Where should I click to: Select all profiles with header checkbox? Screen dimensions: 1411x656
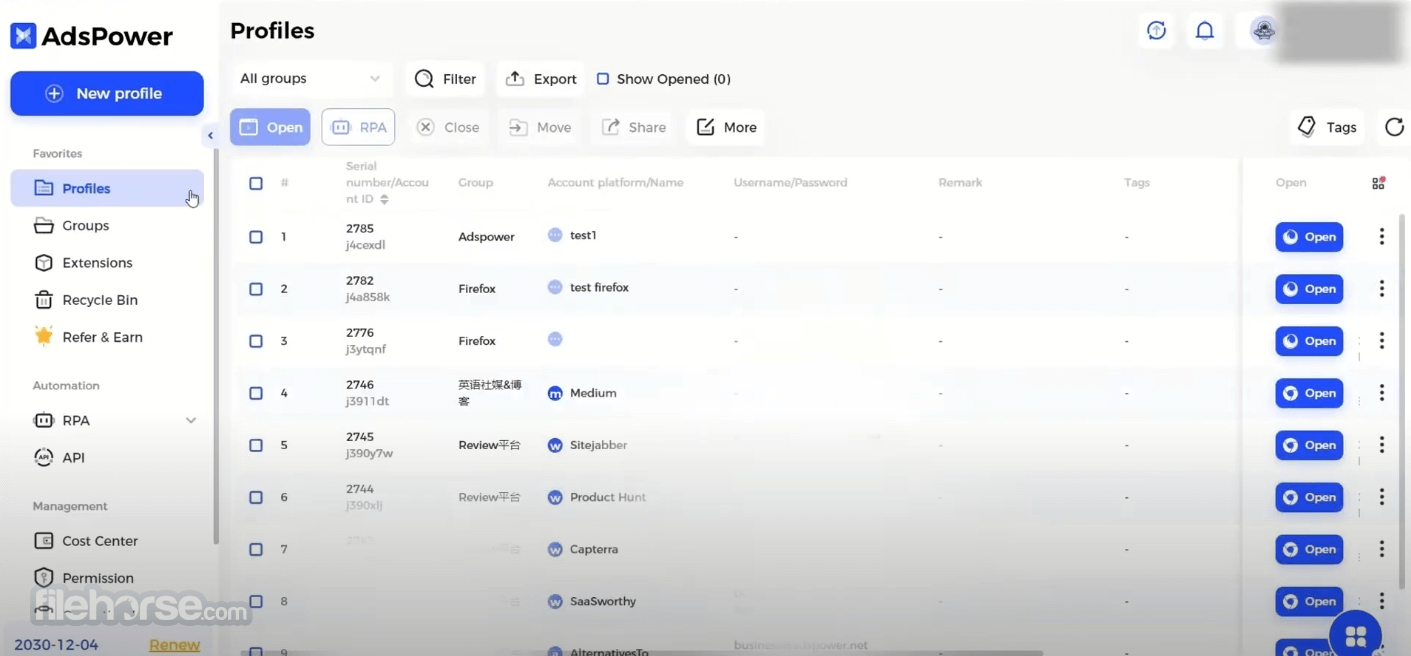[256, 183]
